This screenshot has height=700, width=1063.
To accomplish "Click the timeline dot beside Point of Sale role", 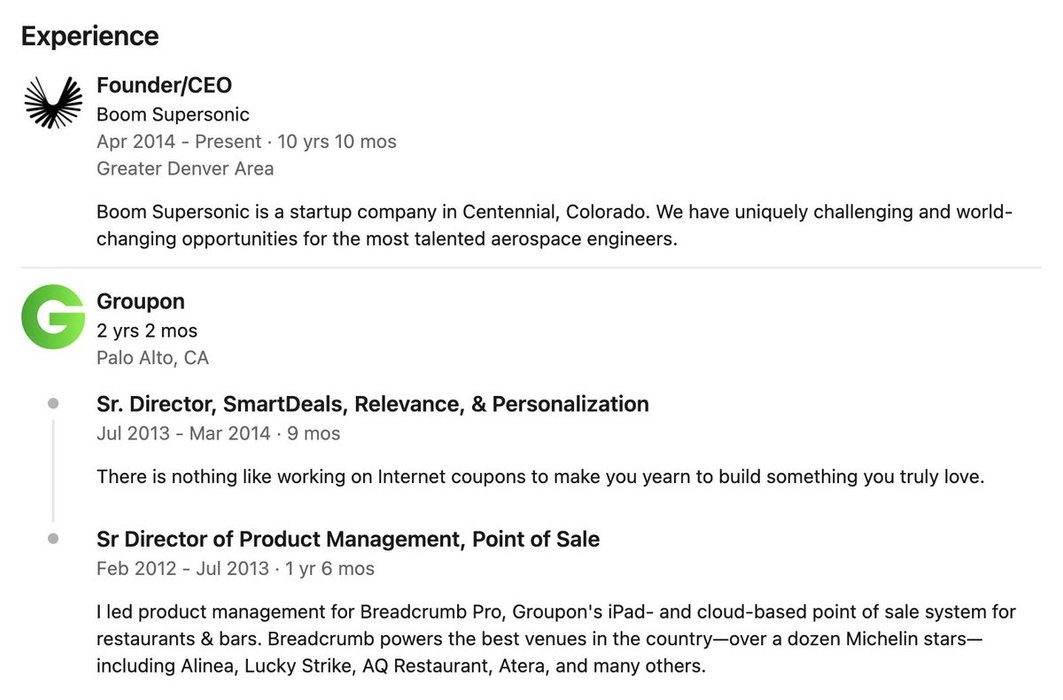I will coord(53,539).
